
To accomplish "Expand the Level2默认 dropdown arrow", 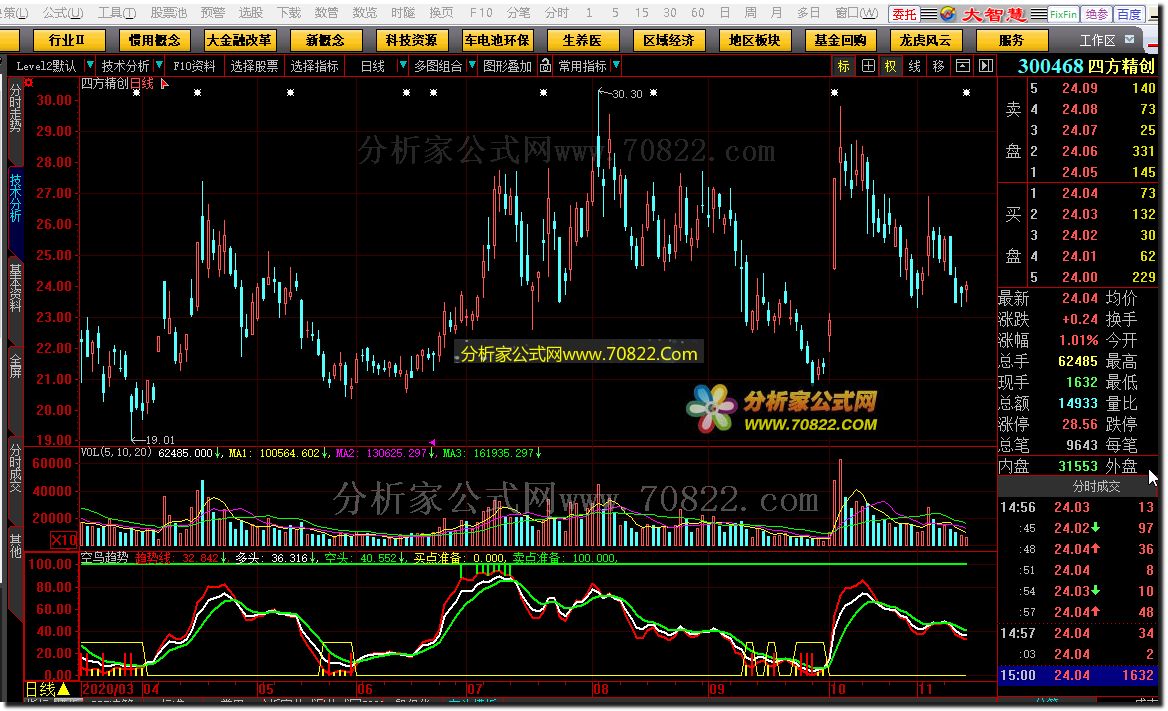I will click(89, 66).
